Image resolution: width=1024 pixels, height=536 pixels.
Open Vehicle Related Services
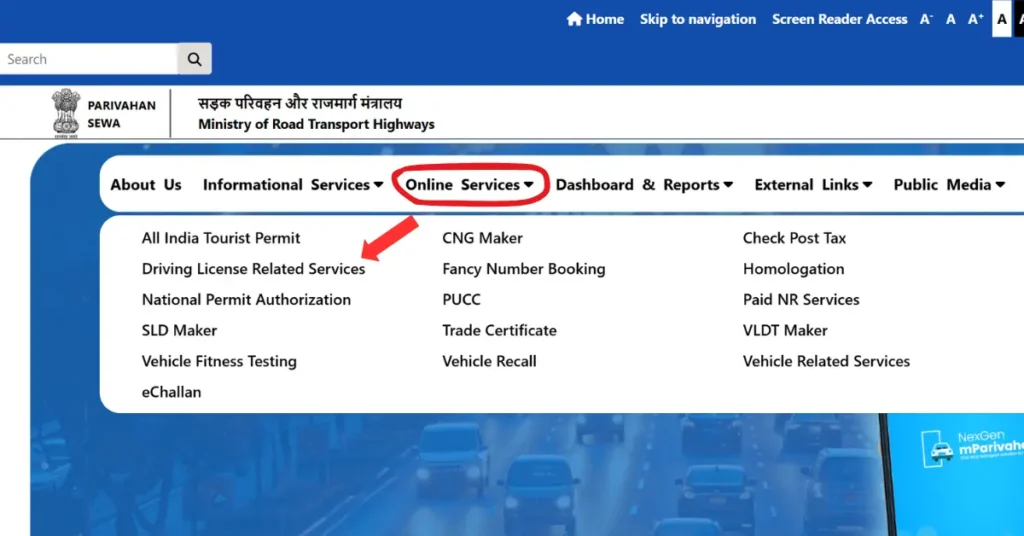[x=826, y=361]
